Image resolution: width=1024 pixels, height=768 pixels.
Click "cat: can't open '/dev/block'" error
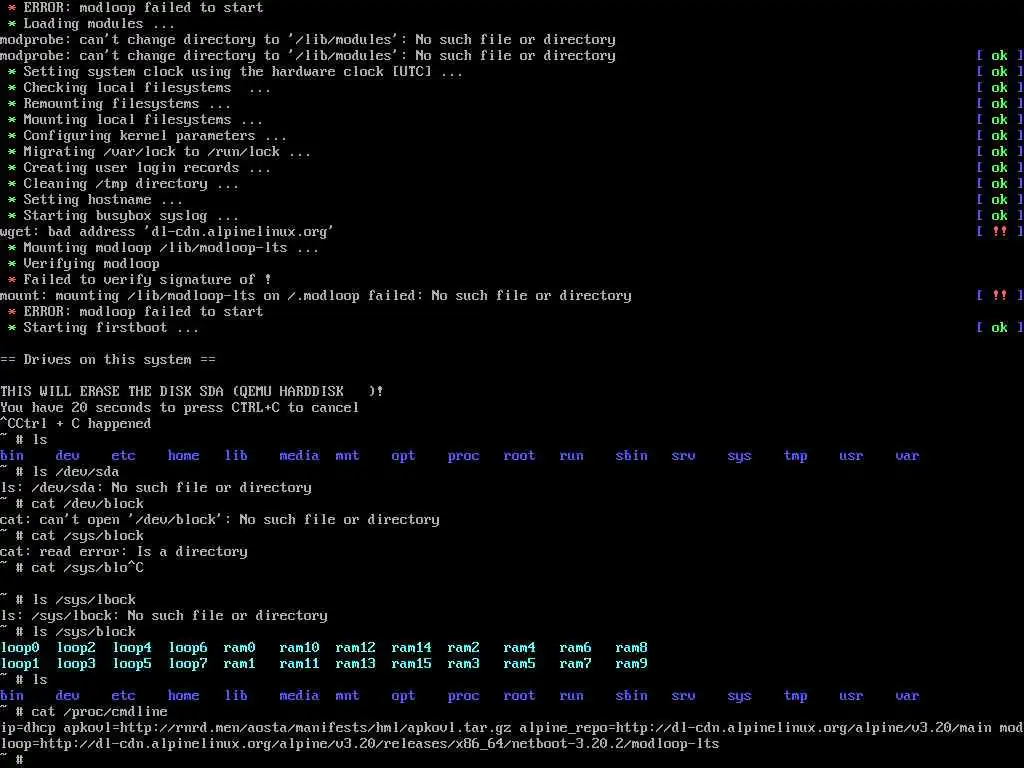point(219,520)
